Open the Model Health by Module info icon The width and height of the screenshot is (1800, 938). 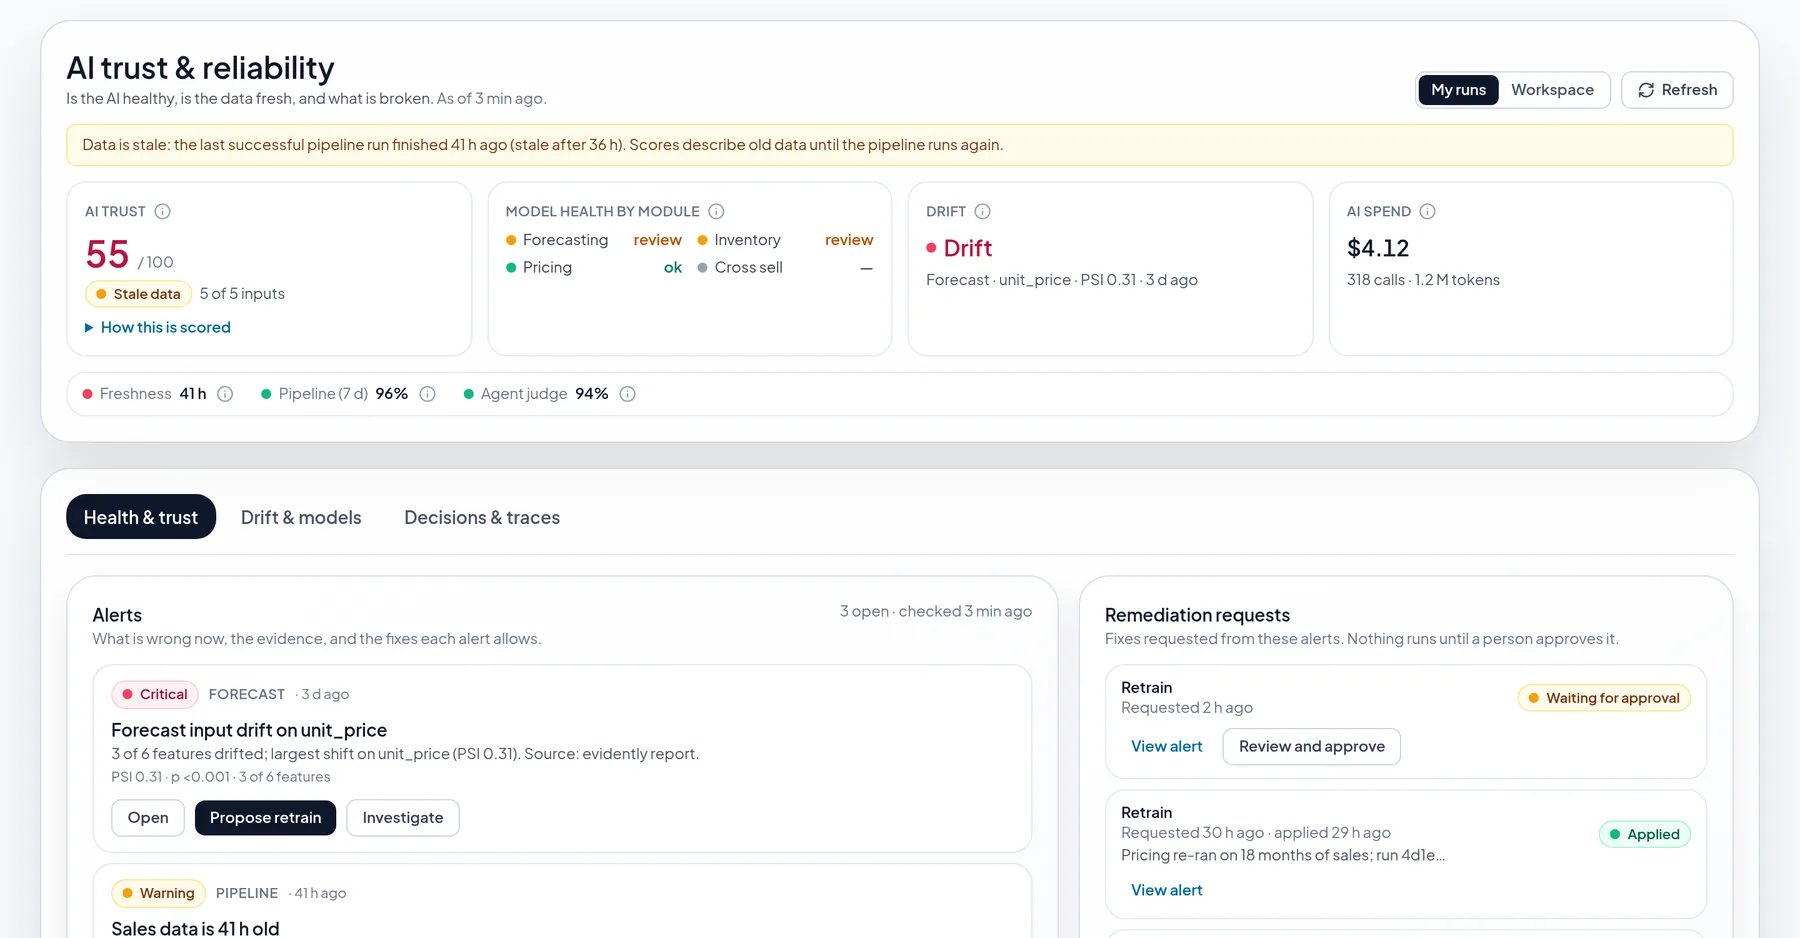click(716, 211)
